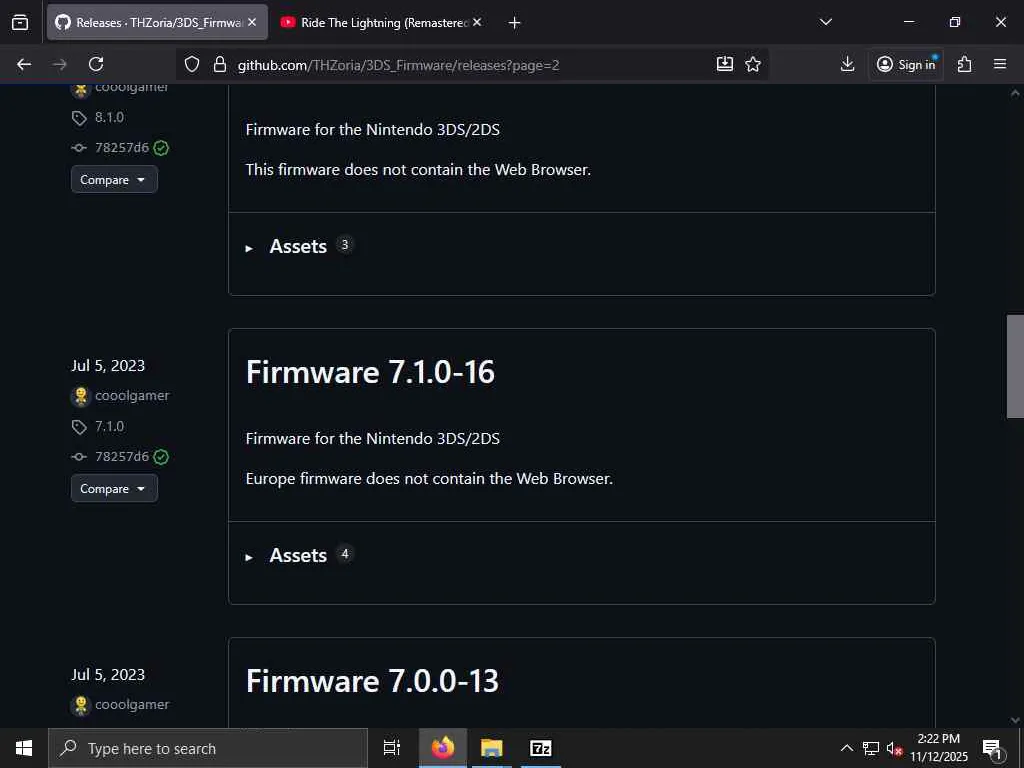Click the Jul 5, 2023 date above Firmware 7.1.0-16
1024x768 pixels.
108,366
